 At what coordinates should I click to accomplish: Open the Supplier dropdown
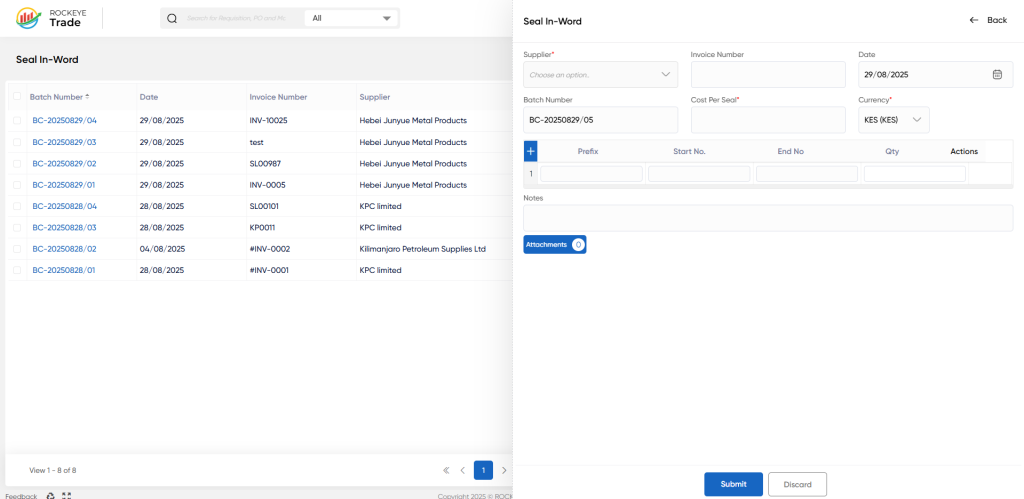click(600, 74)
